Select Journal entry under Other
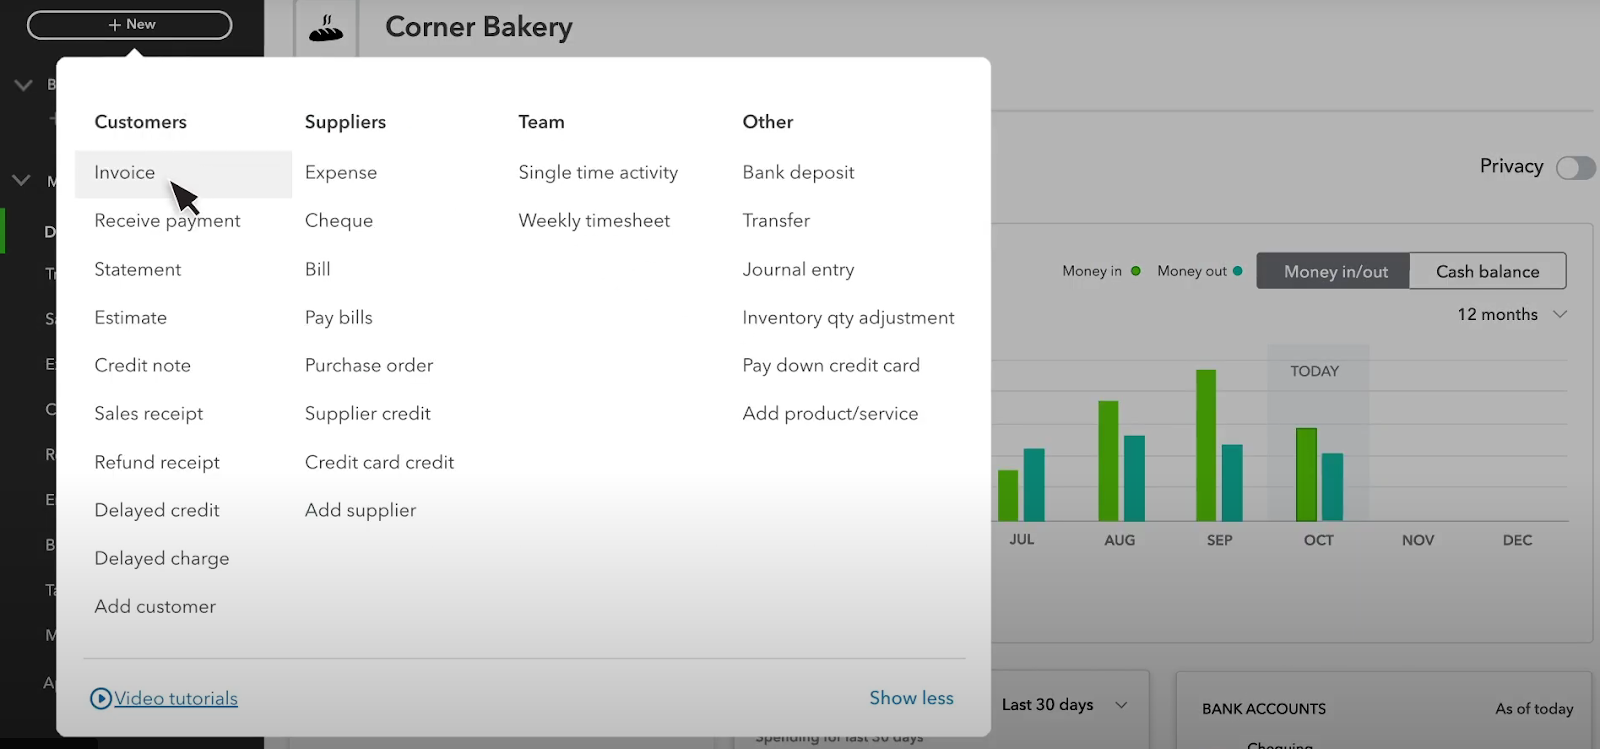The width and height of the screenshot is (1600, 749). pyautogui.click(x=797, y=269)
